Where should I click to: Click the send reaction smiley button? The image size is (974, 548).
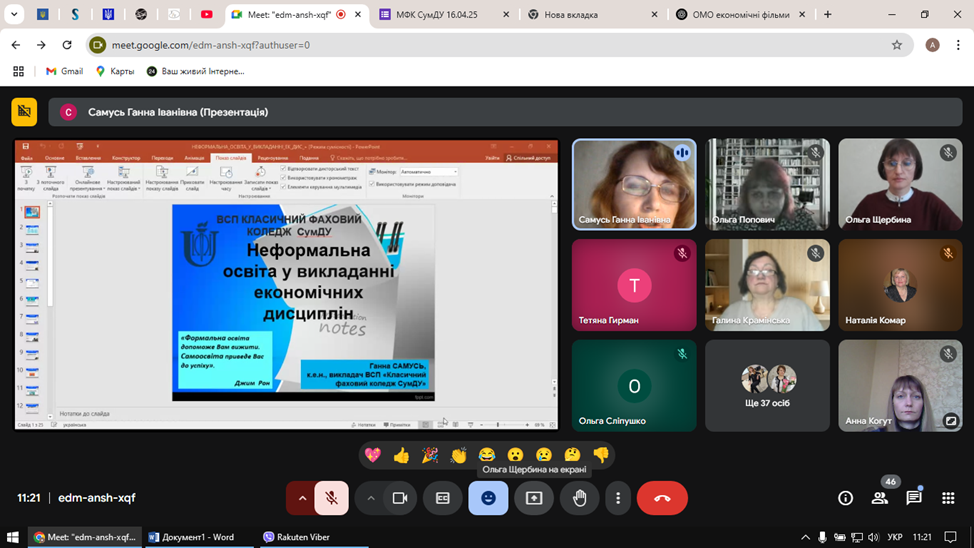(488, 498)
